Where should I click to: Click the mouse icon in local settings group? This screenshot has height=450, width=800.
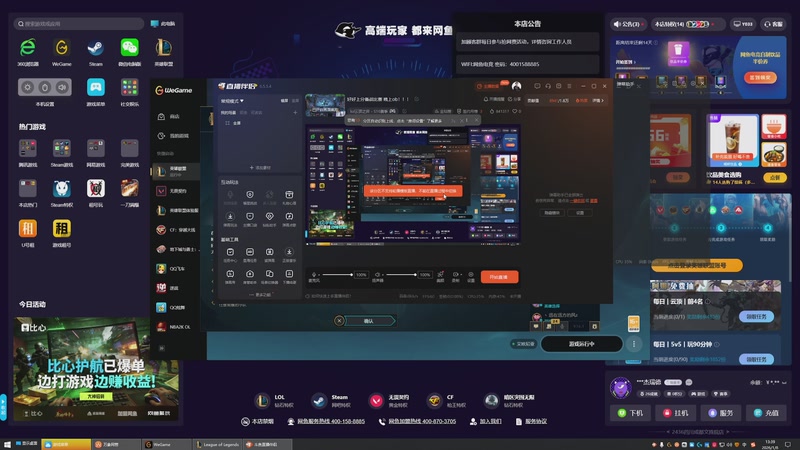coord(45,87)
